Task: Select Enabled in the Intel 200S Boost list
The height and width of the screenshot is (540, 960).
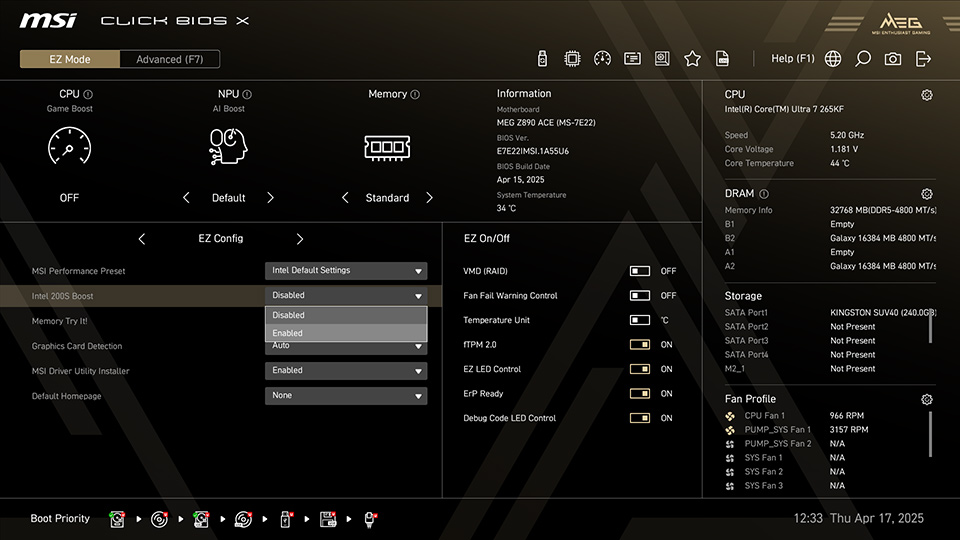Action: pos(346,333)
